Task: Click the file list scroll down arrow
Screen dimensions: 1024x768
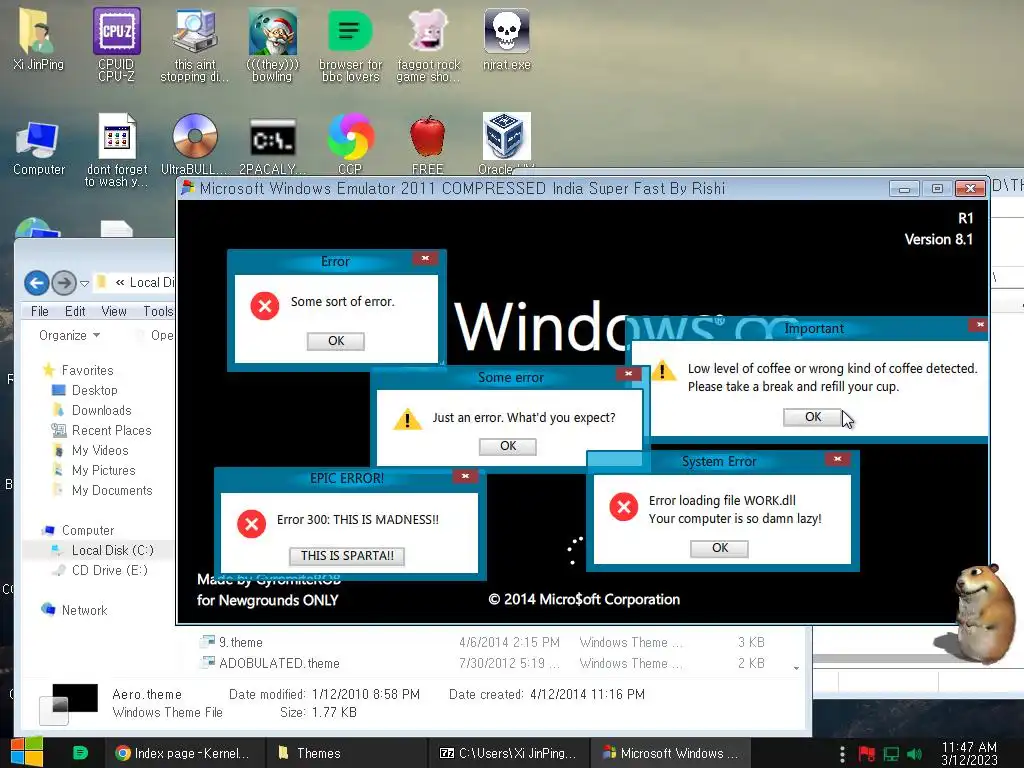Action: click(x=796, y=667)
